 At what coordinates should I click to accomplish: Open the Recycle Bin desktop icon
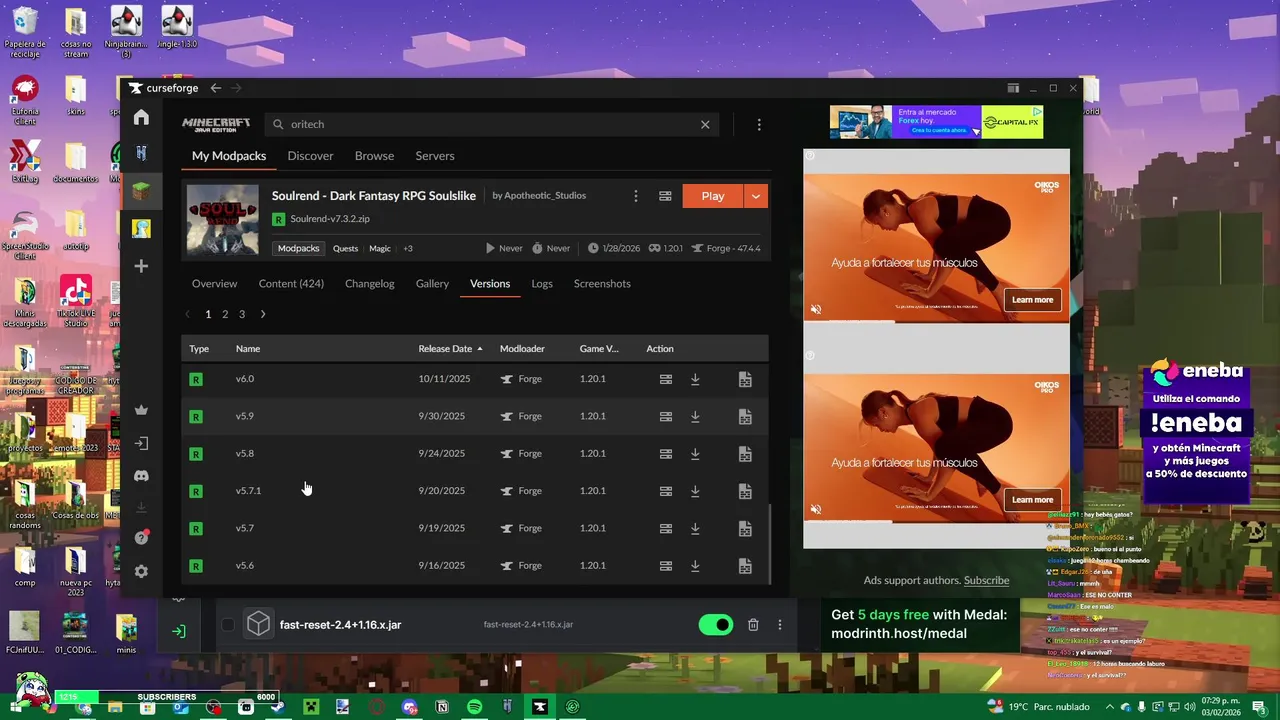click(x=25, y=30)
